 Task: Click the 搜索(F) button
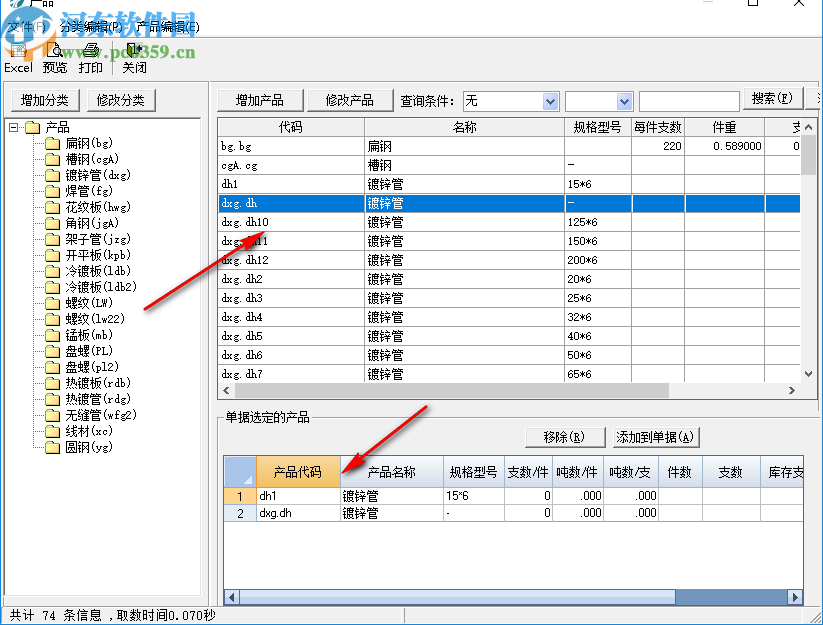(775, 100)
